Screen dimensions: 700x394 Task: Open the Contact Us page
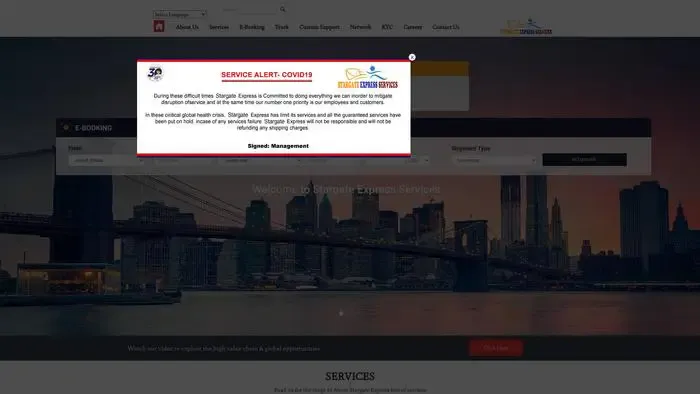446,27
